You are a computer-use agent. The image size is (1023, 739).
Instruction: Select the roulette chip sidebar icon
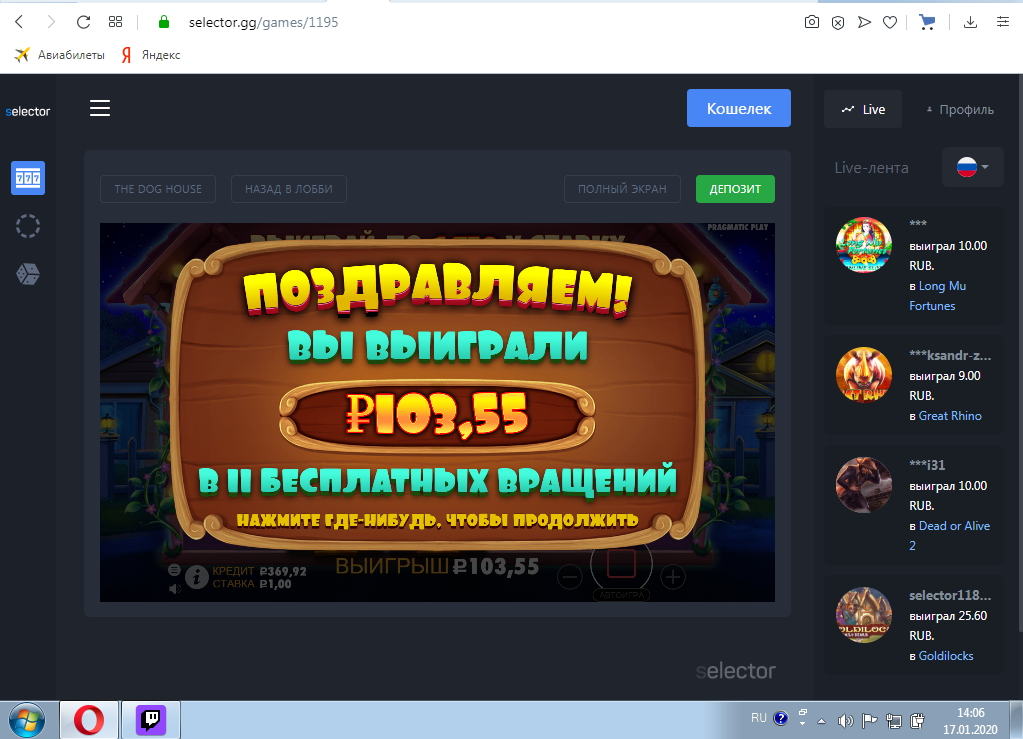coord(28,226)
